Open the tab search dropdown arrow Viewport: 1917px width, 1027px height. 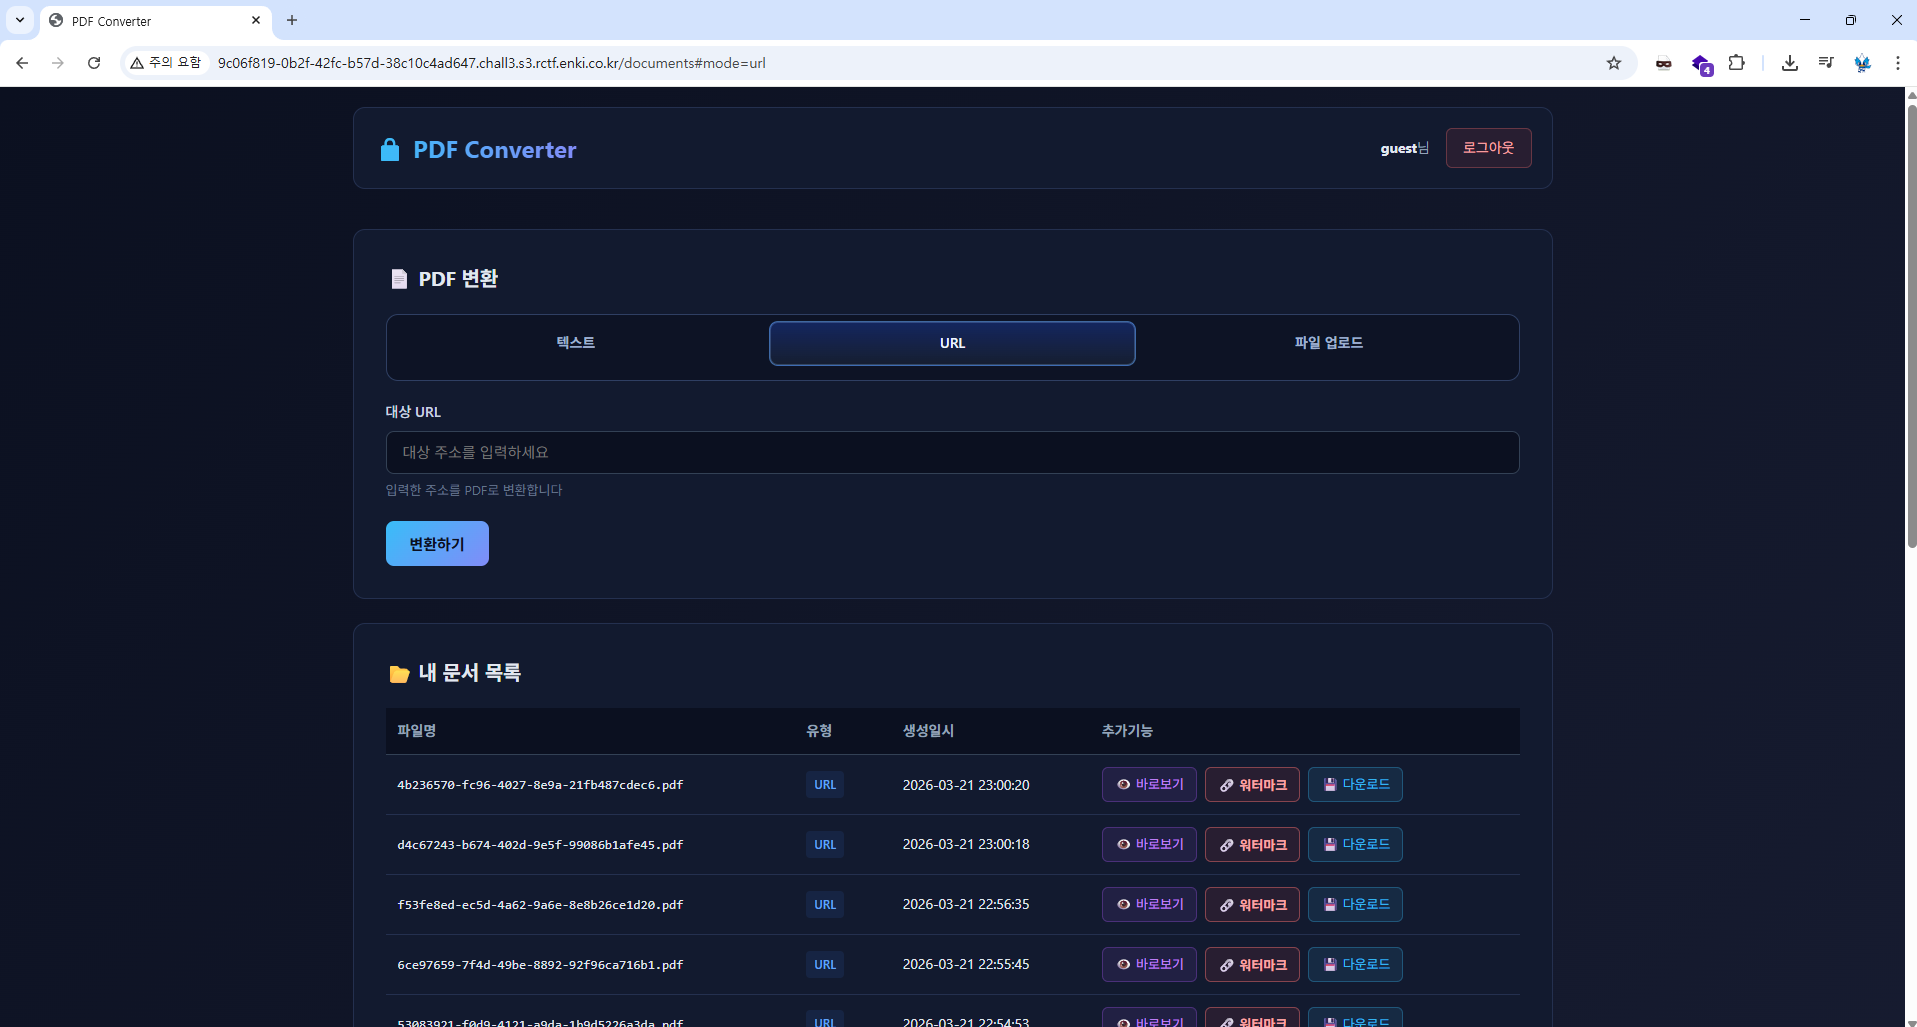(19, 20)
